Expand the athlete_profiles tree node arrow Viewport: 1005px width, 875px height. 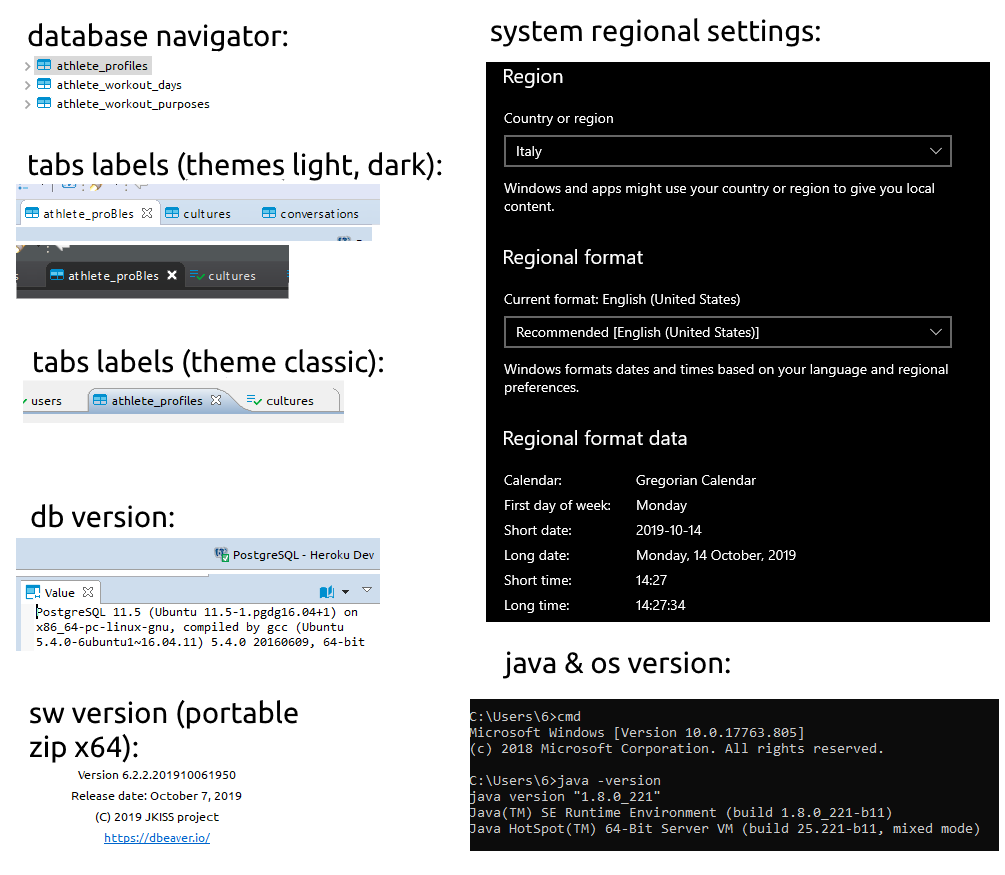(x=28, y=66)
